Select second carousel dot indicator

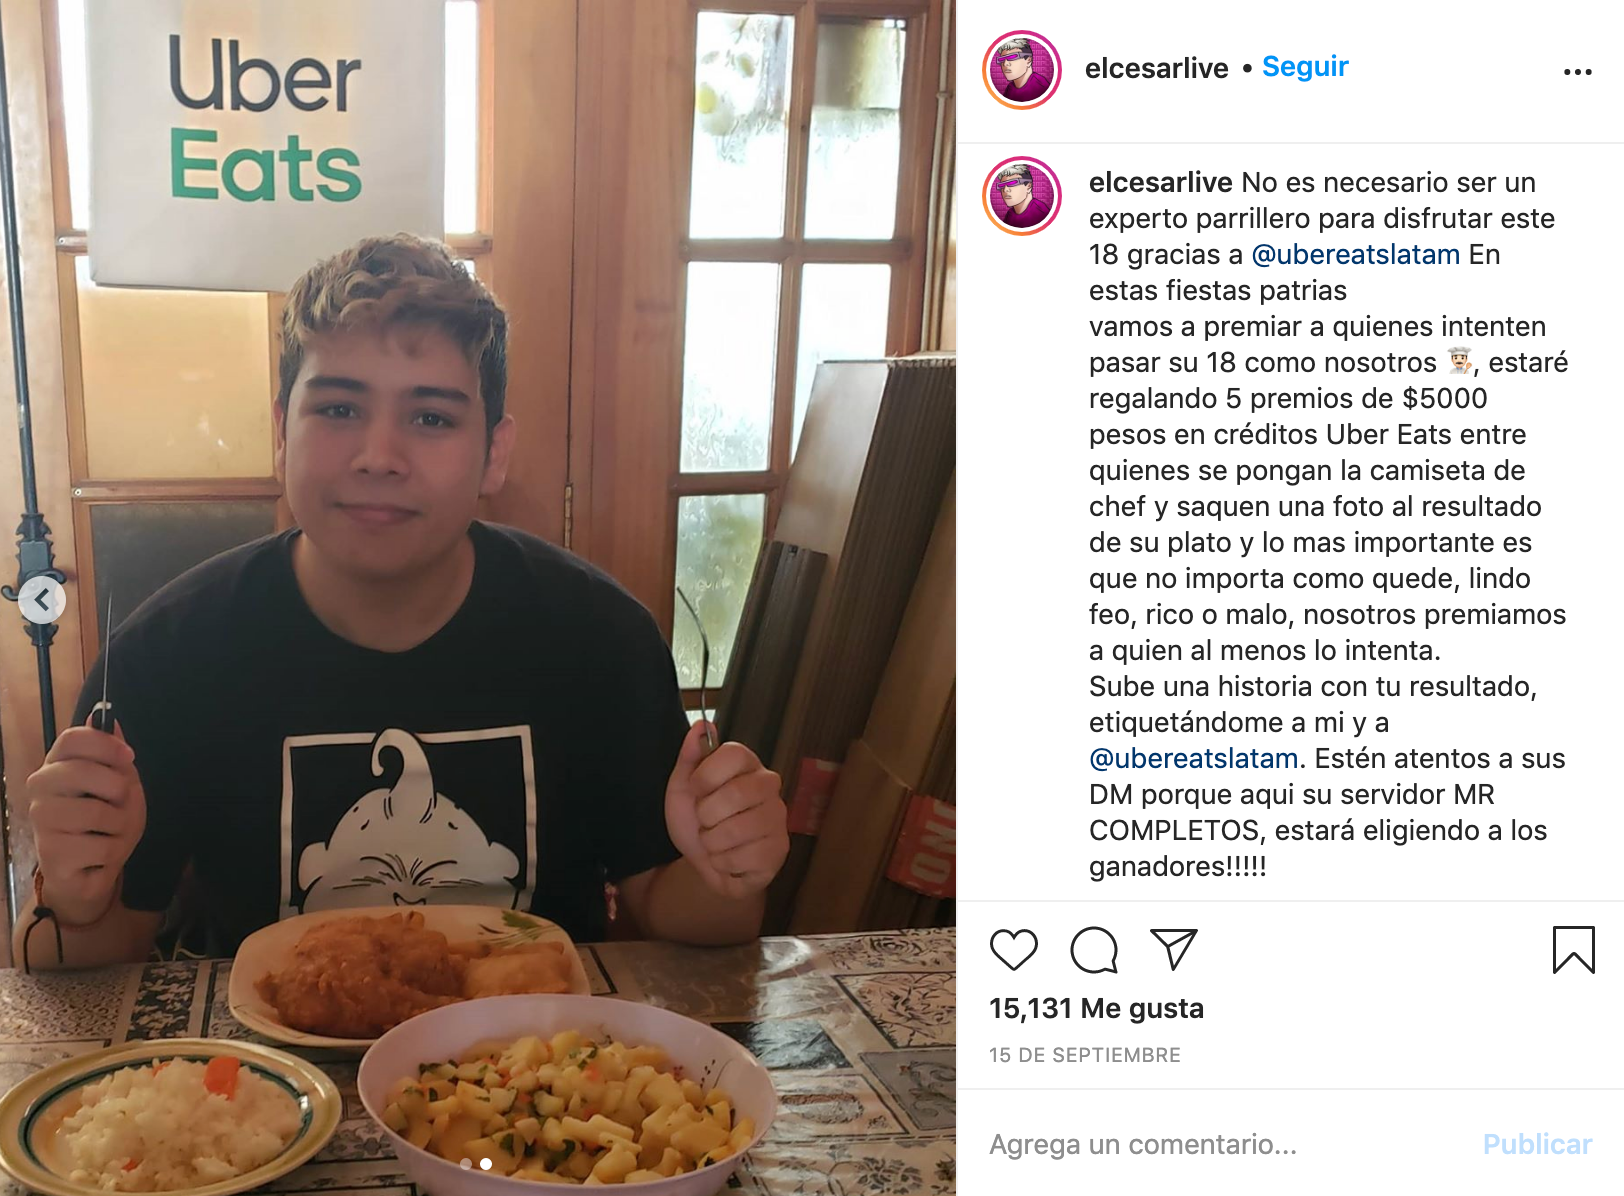click(486, 1164)
